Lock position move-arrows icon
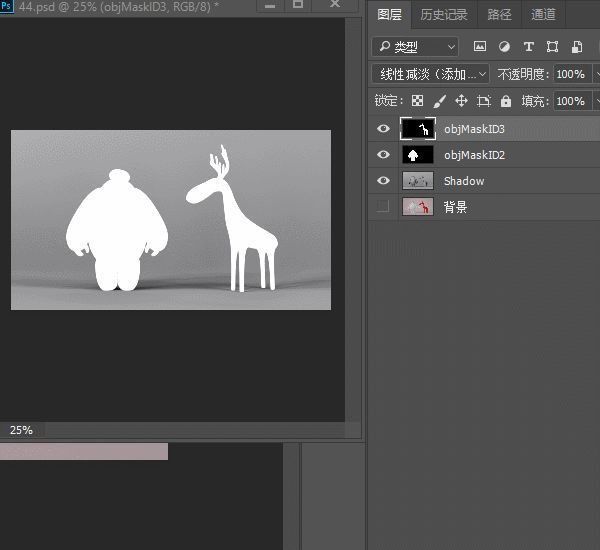Viewport: 600px width, 550px height. click(x=461, y=101)
